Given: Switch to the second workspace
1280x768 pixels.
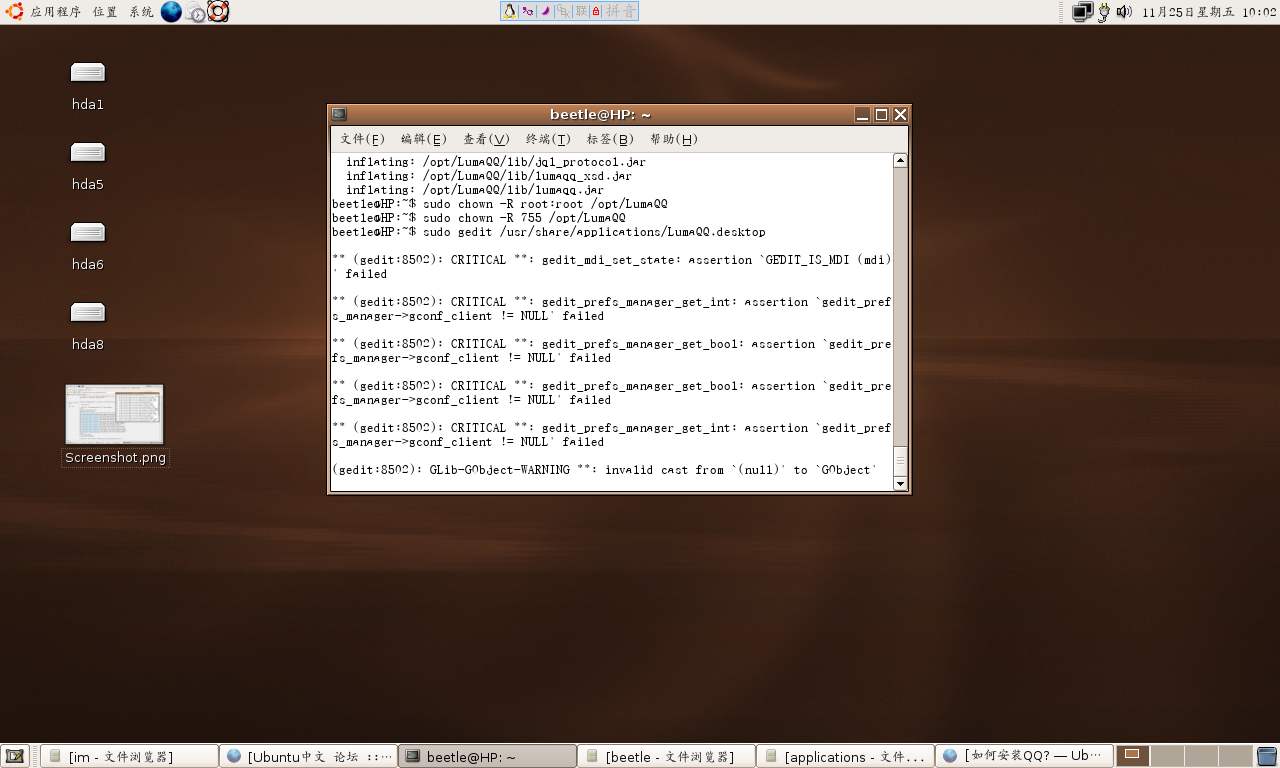Looking at the screenshot, I should (1167, 756).
